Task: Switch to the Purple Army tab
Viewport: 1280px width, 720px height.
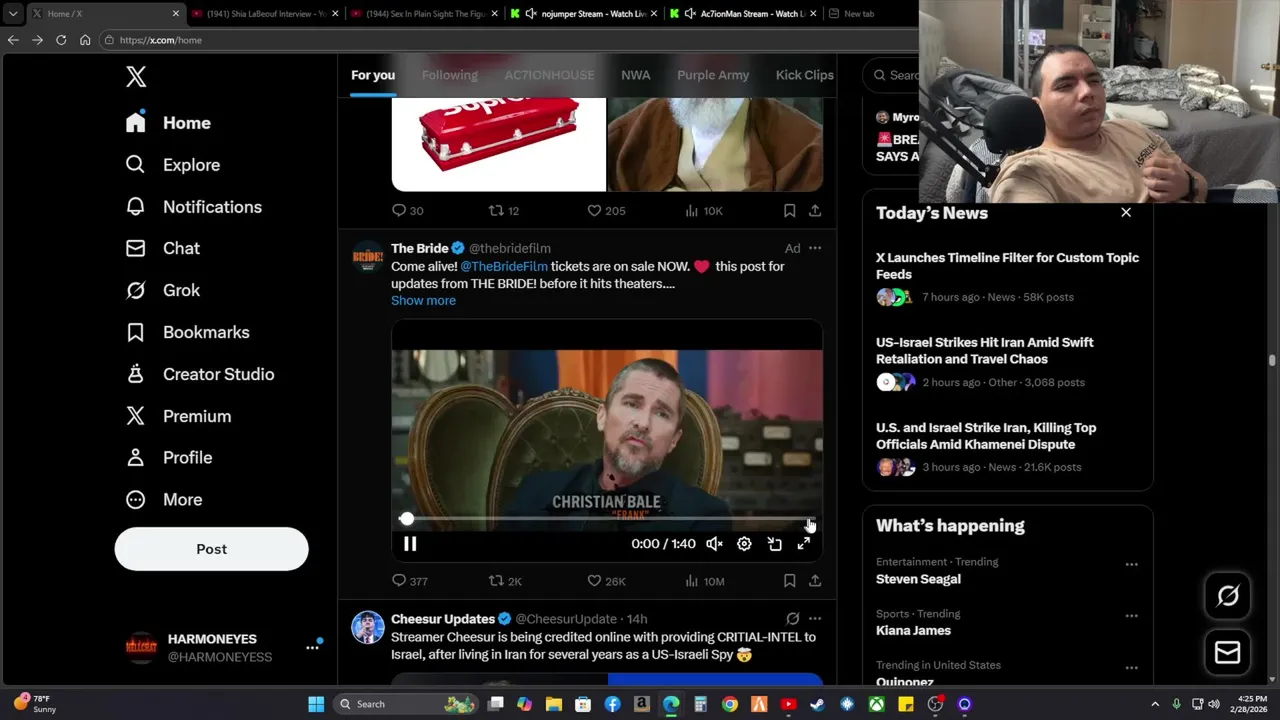Action: click(713, 75)
